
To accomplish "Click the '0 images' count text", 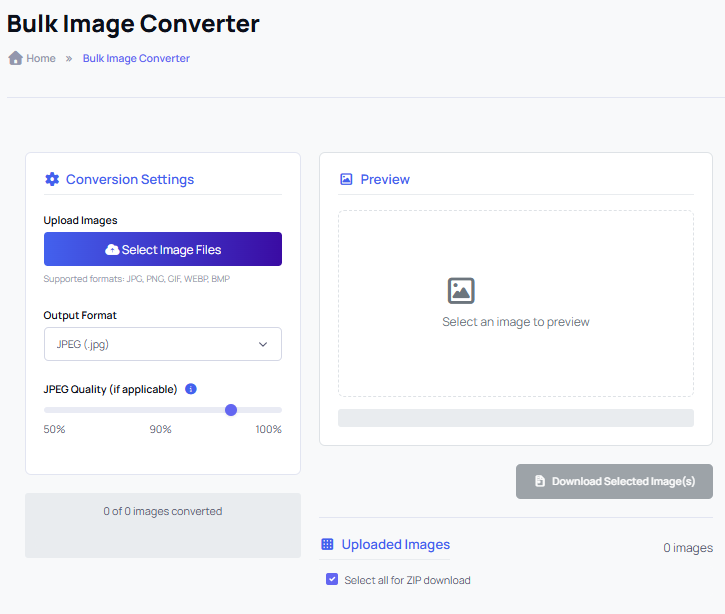I will [x=688, y=547].
